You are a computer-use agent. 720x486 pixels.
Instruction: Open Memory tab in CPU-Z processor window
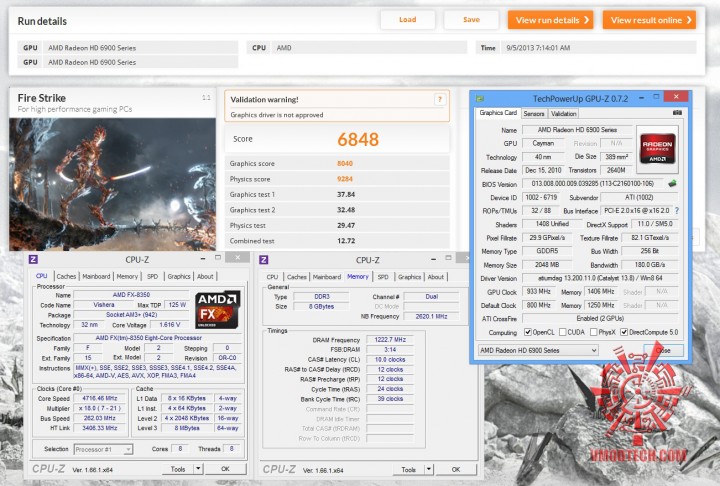[127, 277]
